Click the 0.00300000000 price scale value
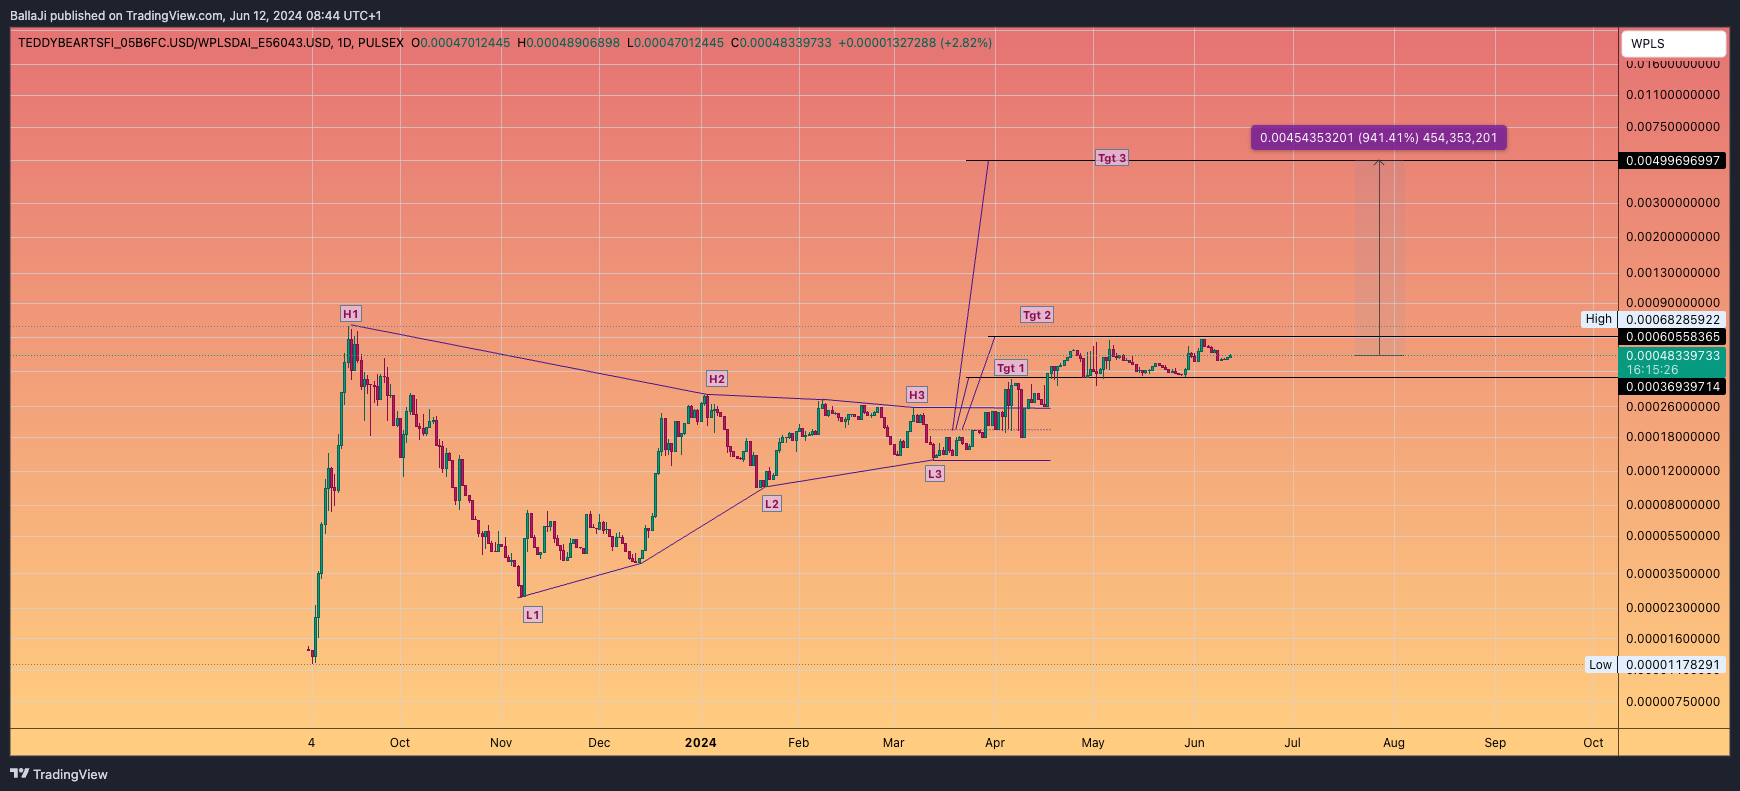The width and height of the screenshot is (1740, 791). [1673, 203]
